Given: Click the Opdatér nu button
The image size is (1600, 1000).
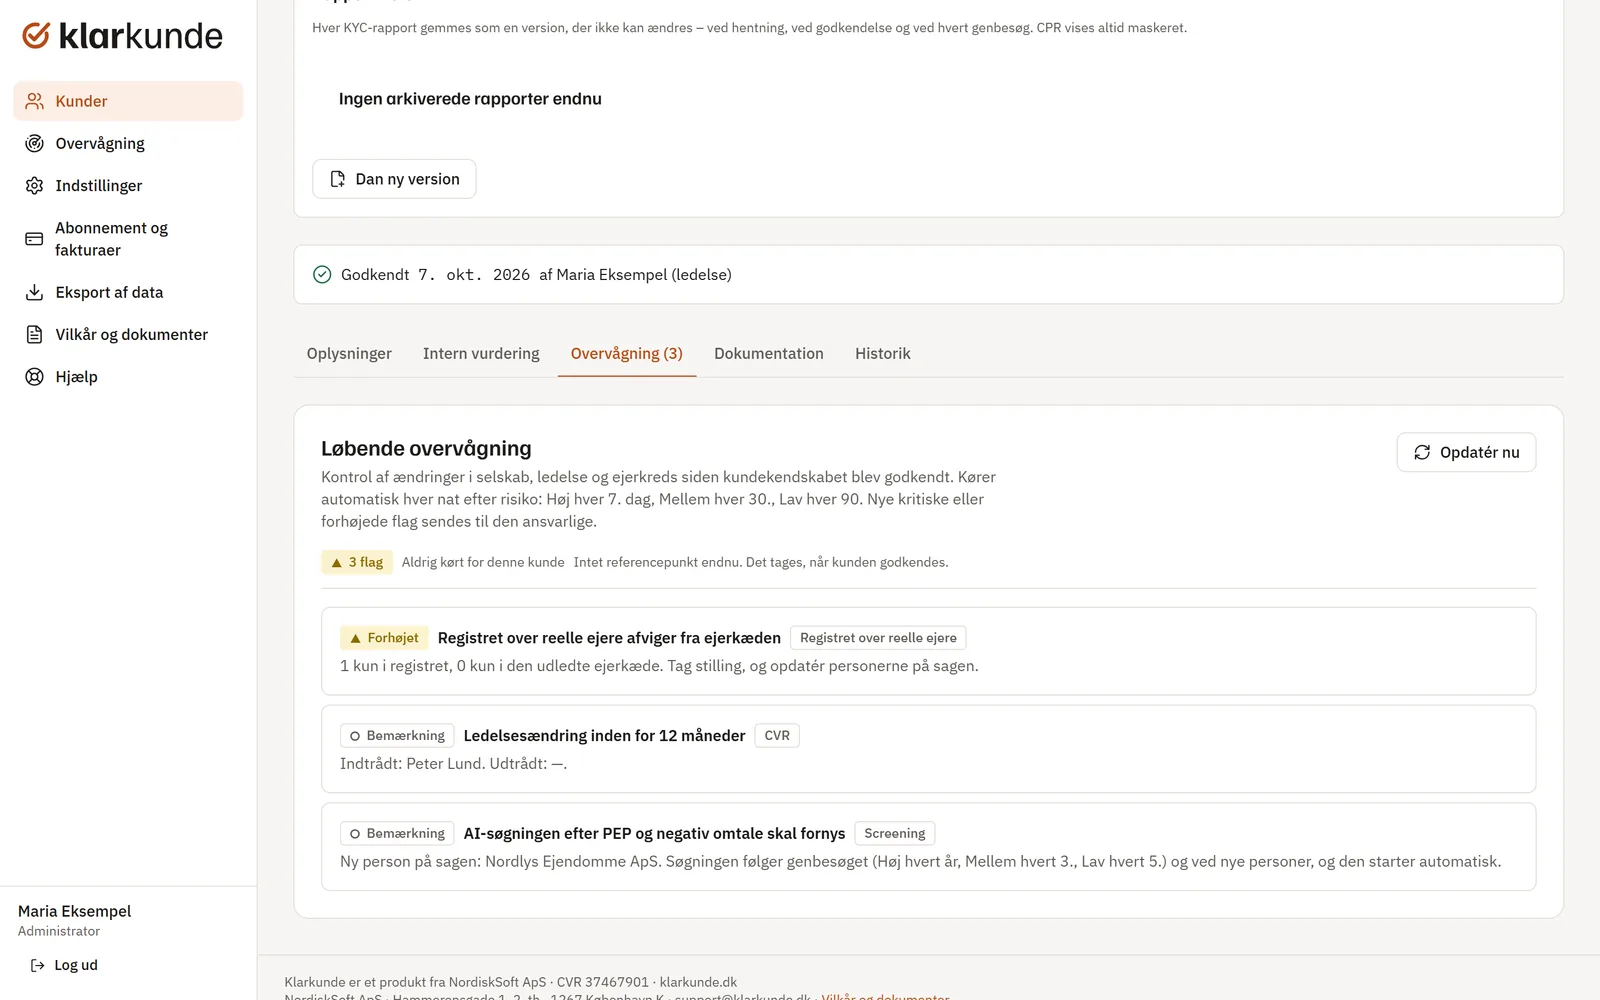Looking at the screenshot, I should click(x=1466, y=453).
